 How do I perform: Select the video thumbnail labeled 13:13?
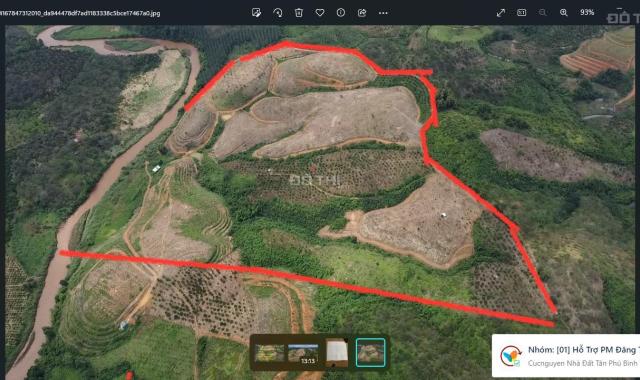(x=303, y=353)
